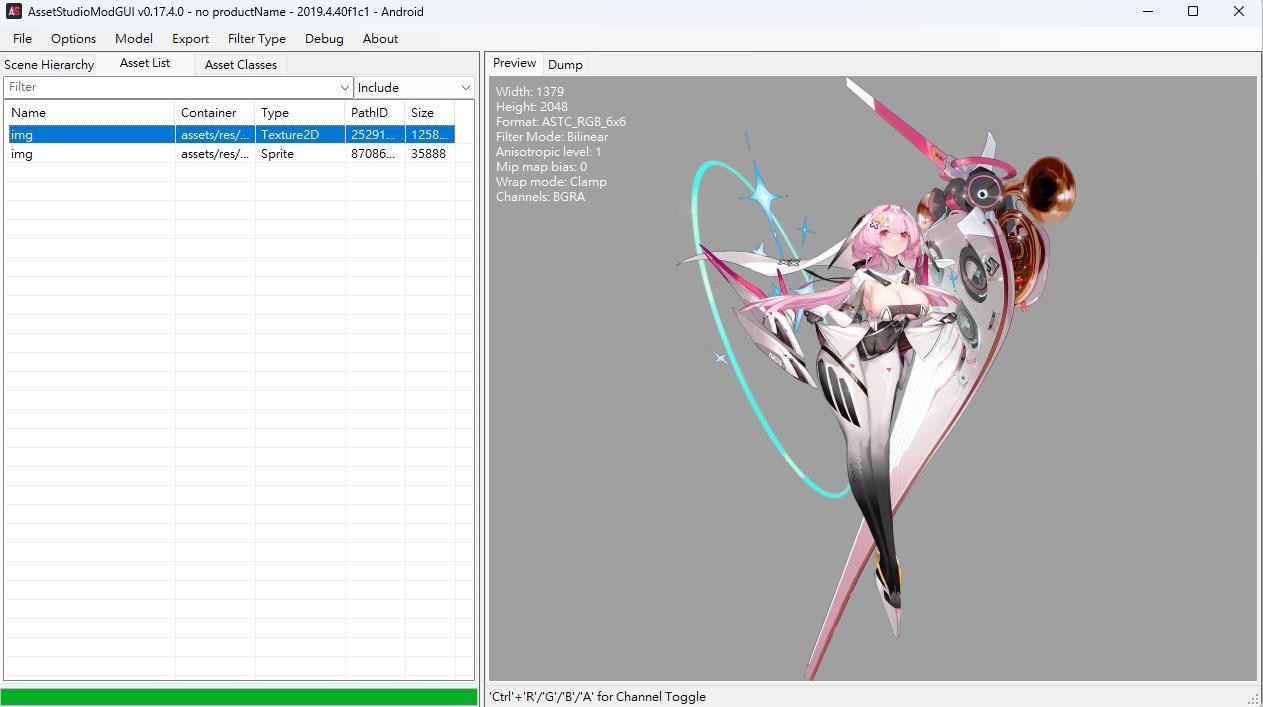Open the File menu
The image size is (1263, 707).
point(22,39)
